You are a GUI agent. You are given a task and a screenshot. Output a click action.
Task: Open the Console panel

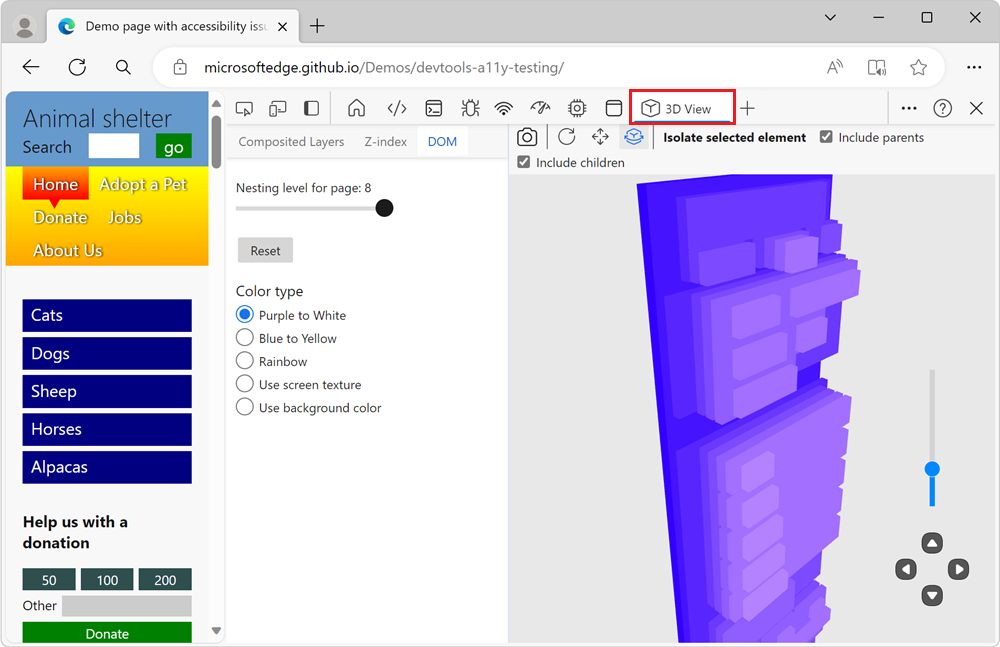[x=434, y=108]
